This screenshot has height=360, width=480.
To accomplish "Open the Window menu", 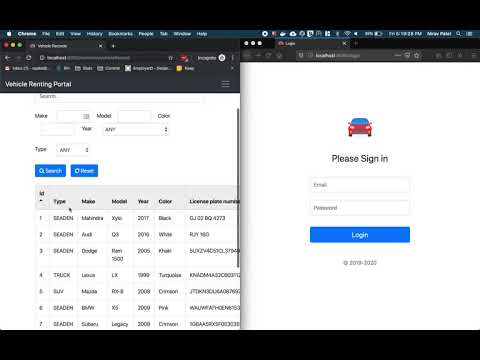I will coord(182,34).
